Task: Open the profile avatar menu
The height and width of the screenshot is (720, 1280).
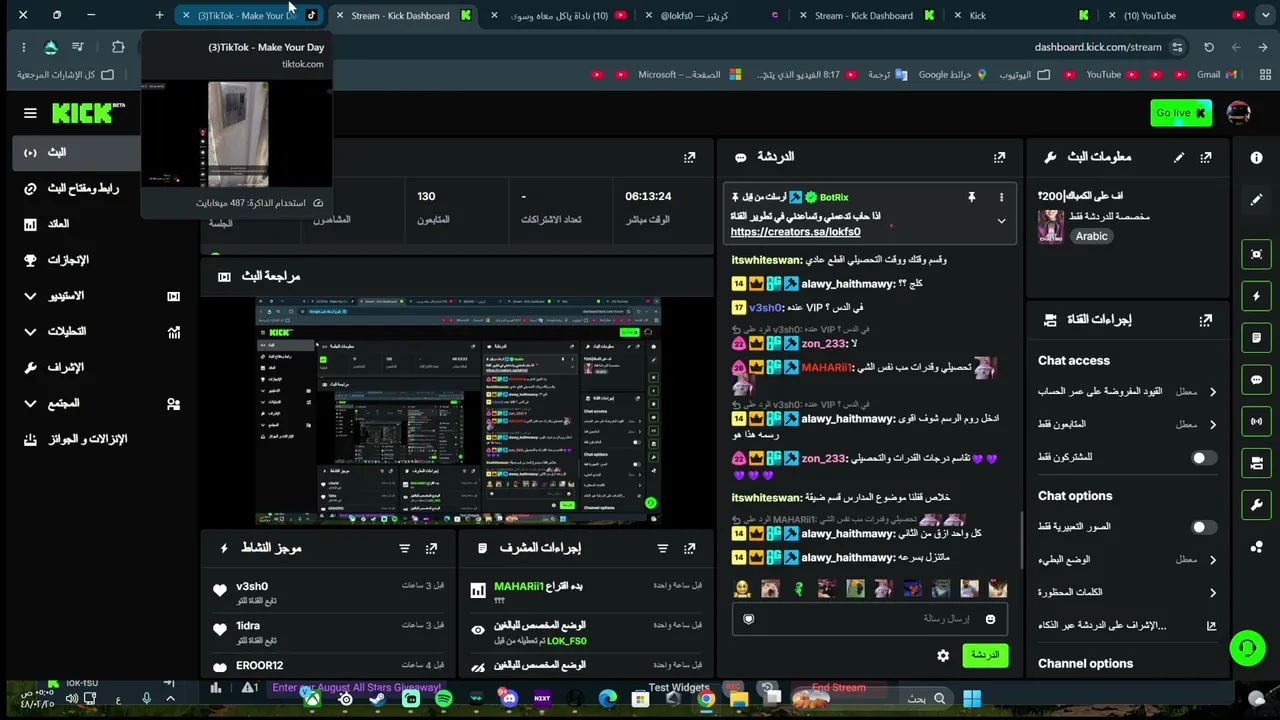Action: tap(1238, 113)
